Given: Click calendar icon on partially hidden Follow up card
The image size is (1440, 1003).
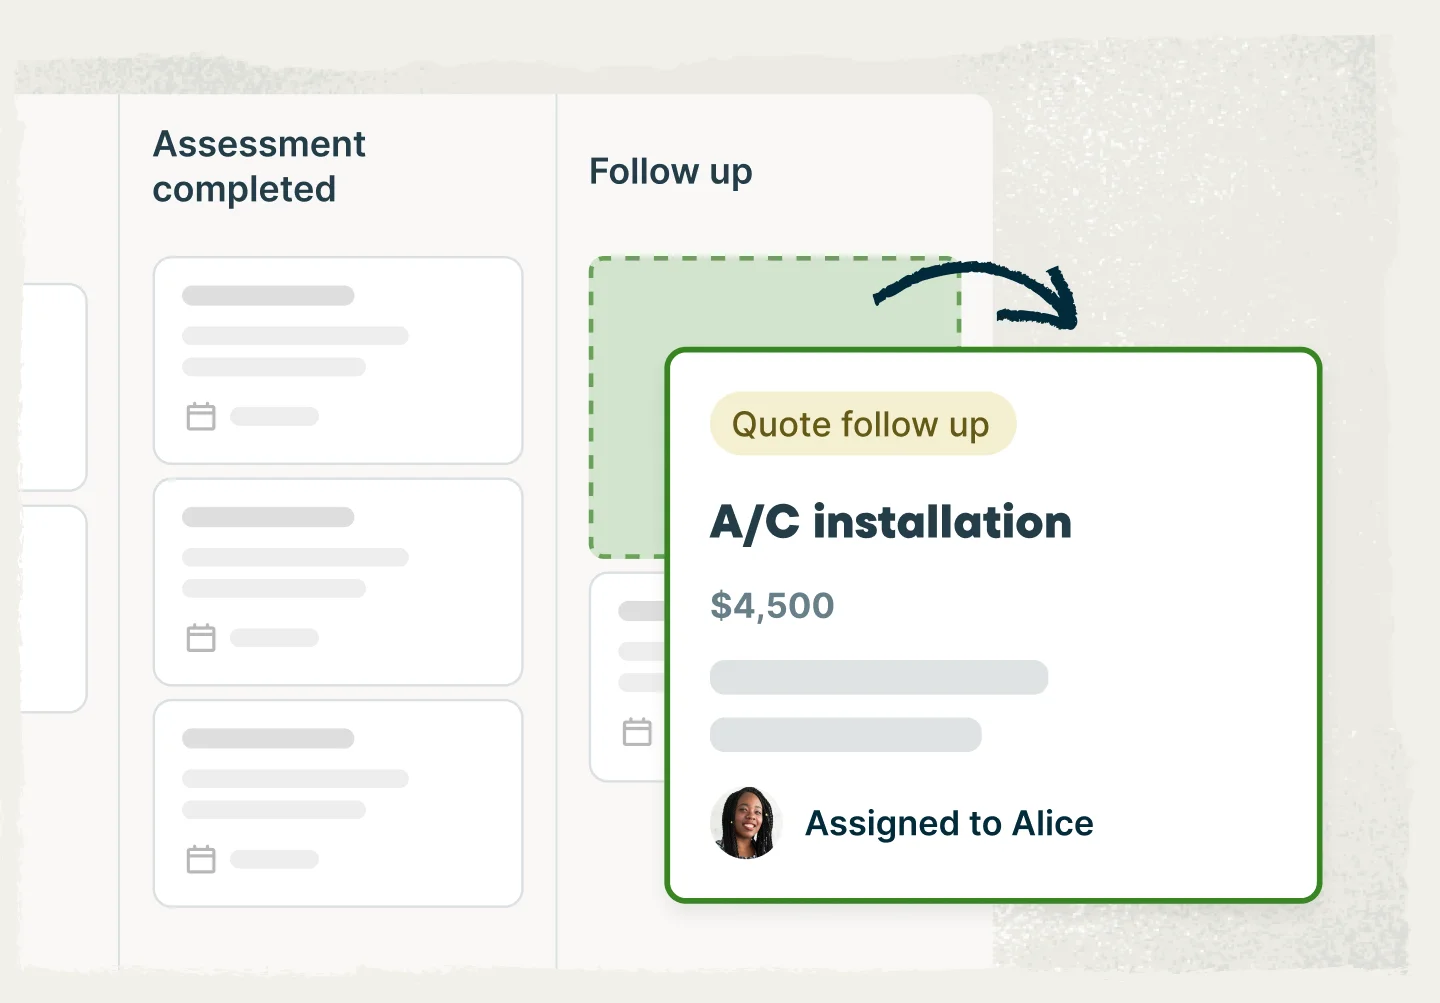Looking at the screenshot, I should (x=637, y=732).
